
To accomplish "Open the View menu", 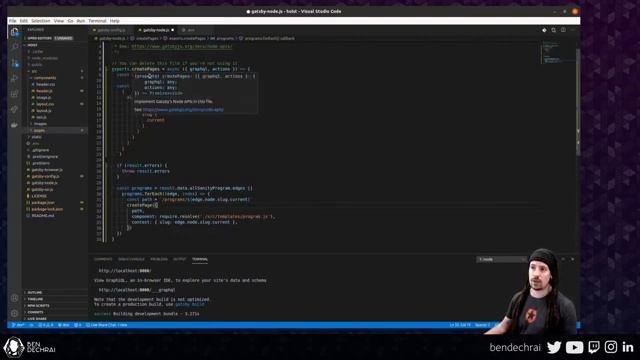I will 59,21.
